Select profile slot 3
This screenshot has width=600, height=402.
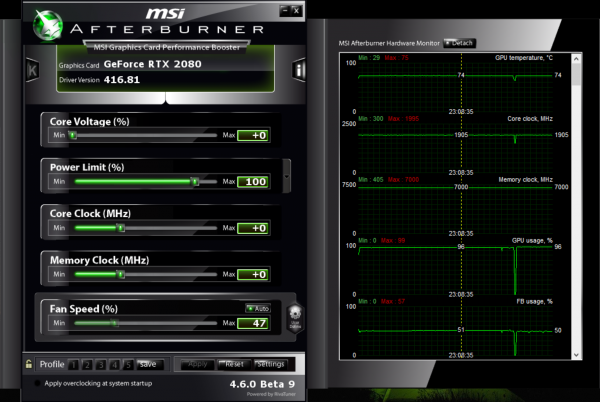[x=101, y=365]
